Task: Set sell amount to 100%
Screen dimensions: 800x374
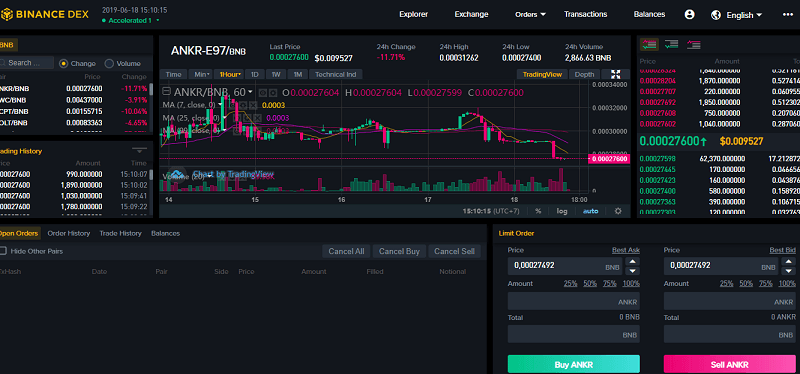Action: (x=787, y=283)
